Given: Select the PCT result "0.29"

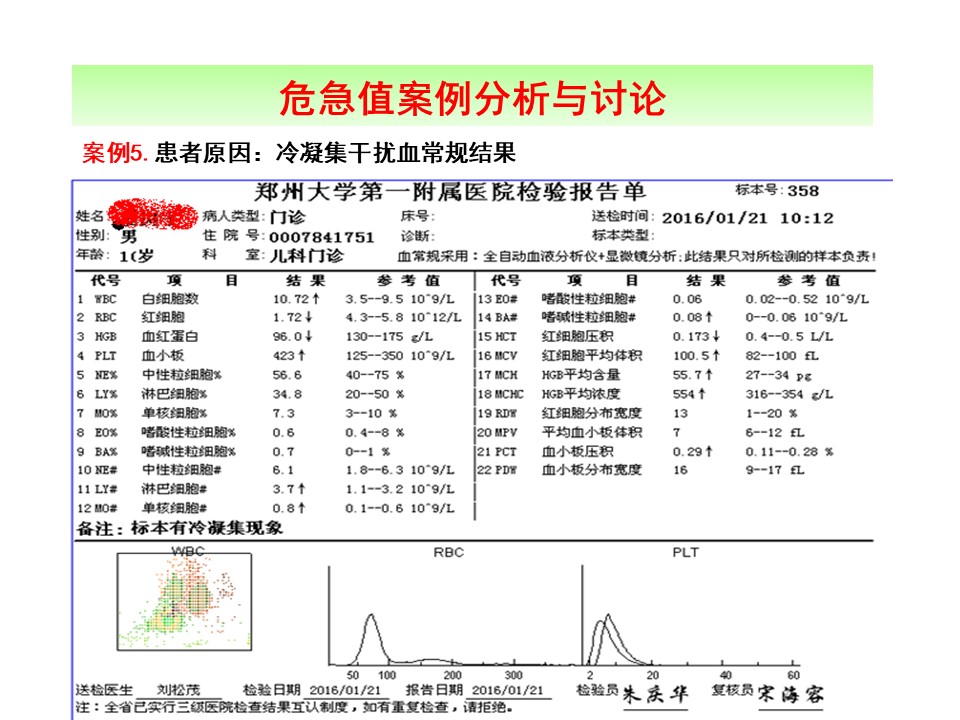Looking at the screenshot, I should tap(688, 451).
